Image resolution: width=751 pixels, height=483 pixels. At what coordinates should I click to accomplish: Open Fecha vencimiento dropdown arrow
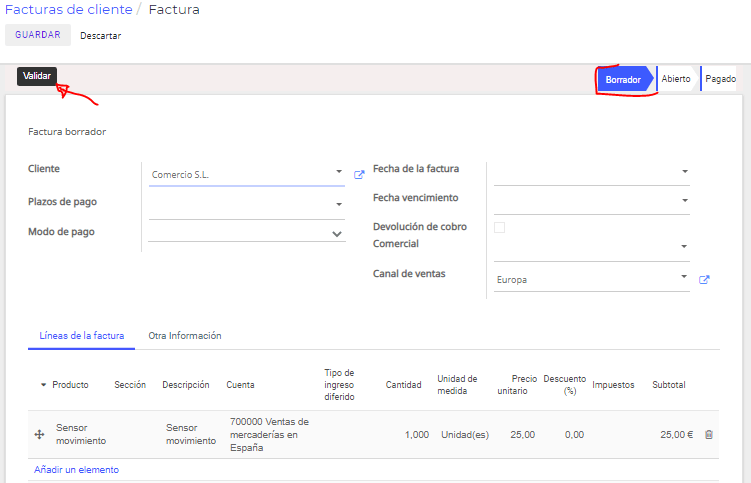click(685, 200)
